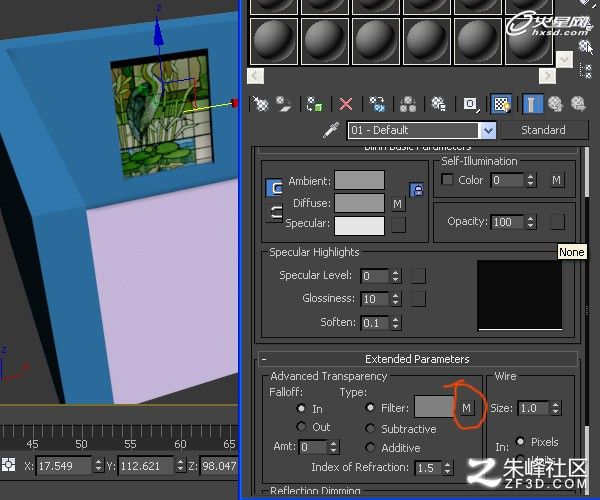
Task: Toggle the Ambient-Diffuse color lock button
Action: pyautogui.click(x=274, y=187)
